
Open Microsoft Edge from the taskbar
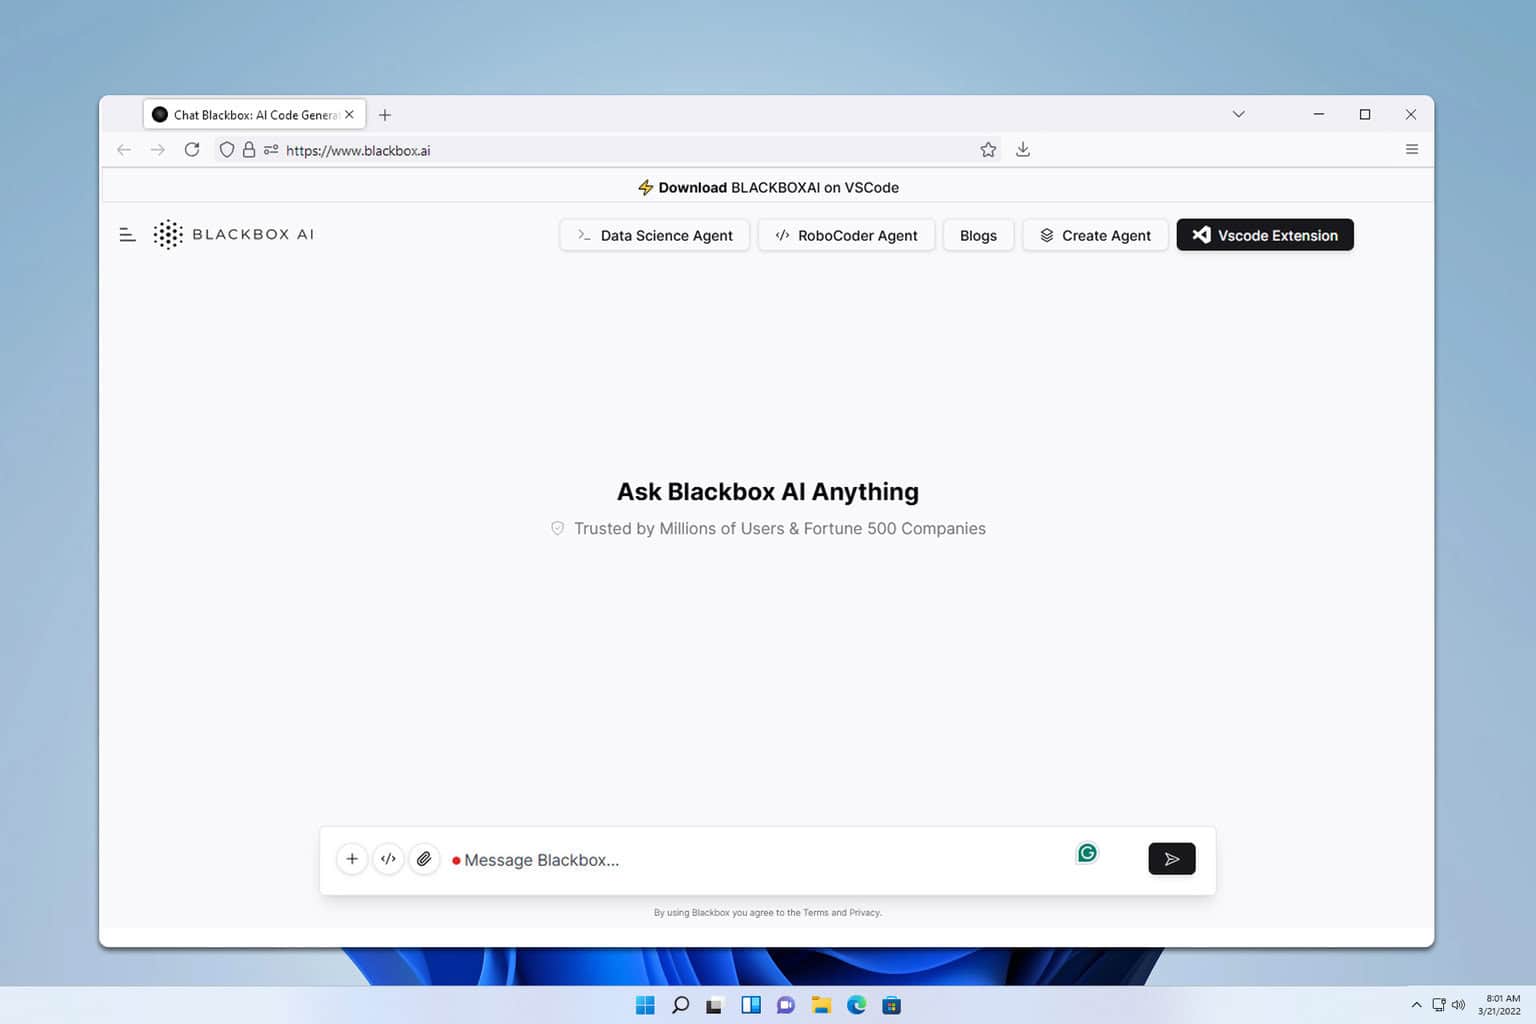(857, 1005)
